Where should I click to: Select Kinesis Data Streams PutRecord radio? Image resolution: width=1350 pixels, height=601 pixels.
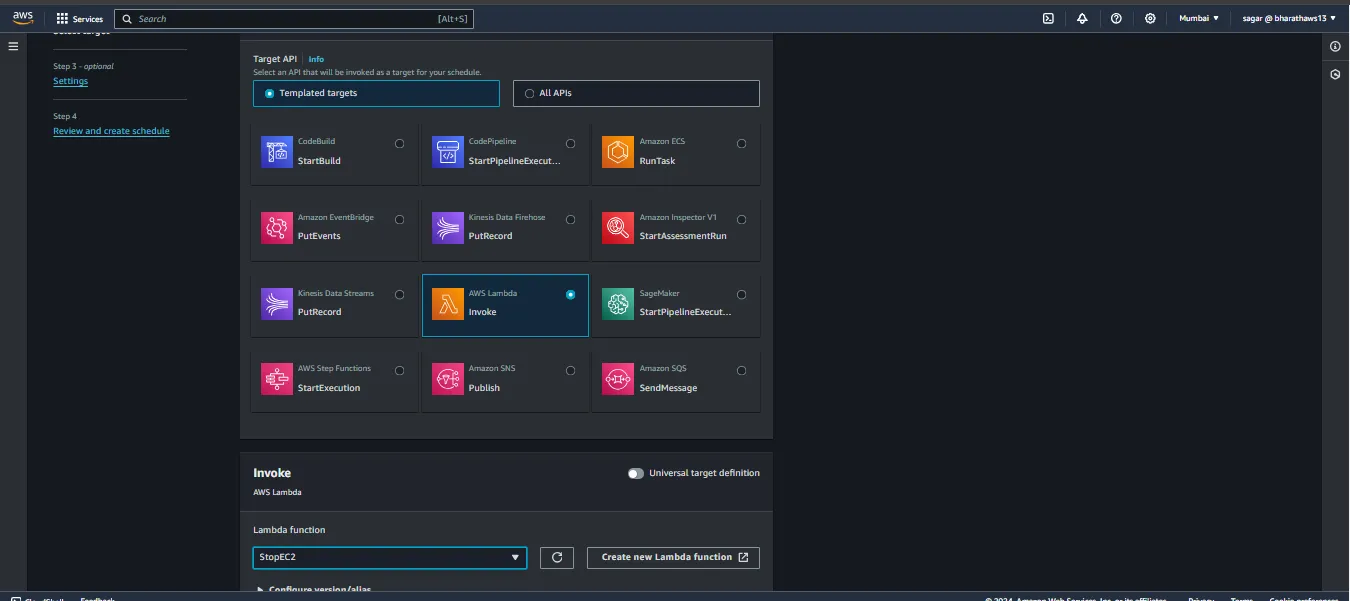click(400, 294)
